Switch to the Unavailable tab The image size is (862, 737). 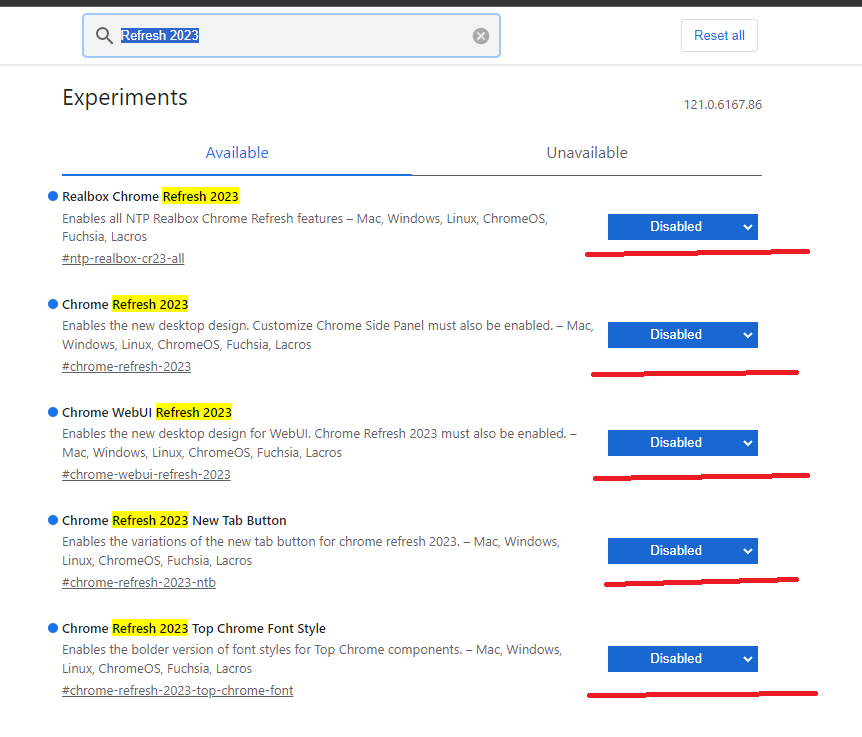pos(587,153)
